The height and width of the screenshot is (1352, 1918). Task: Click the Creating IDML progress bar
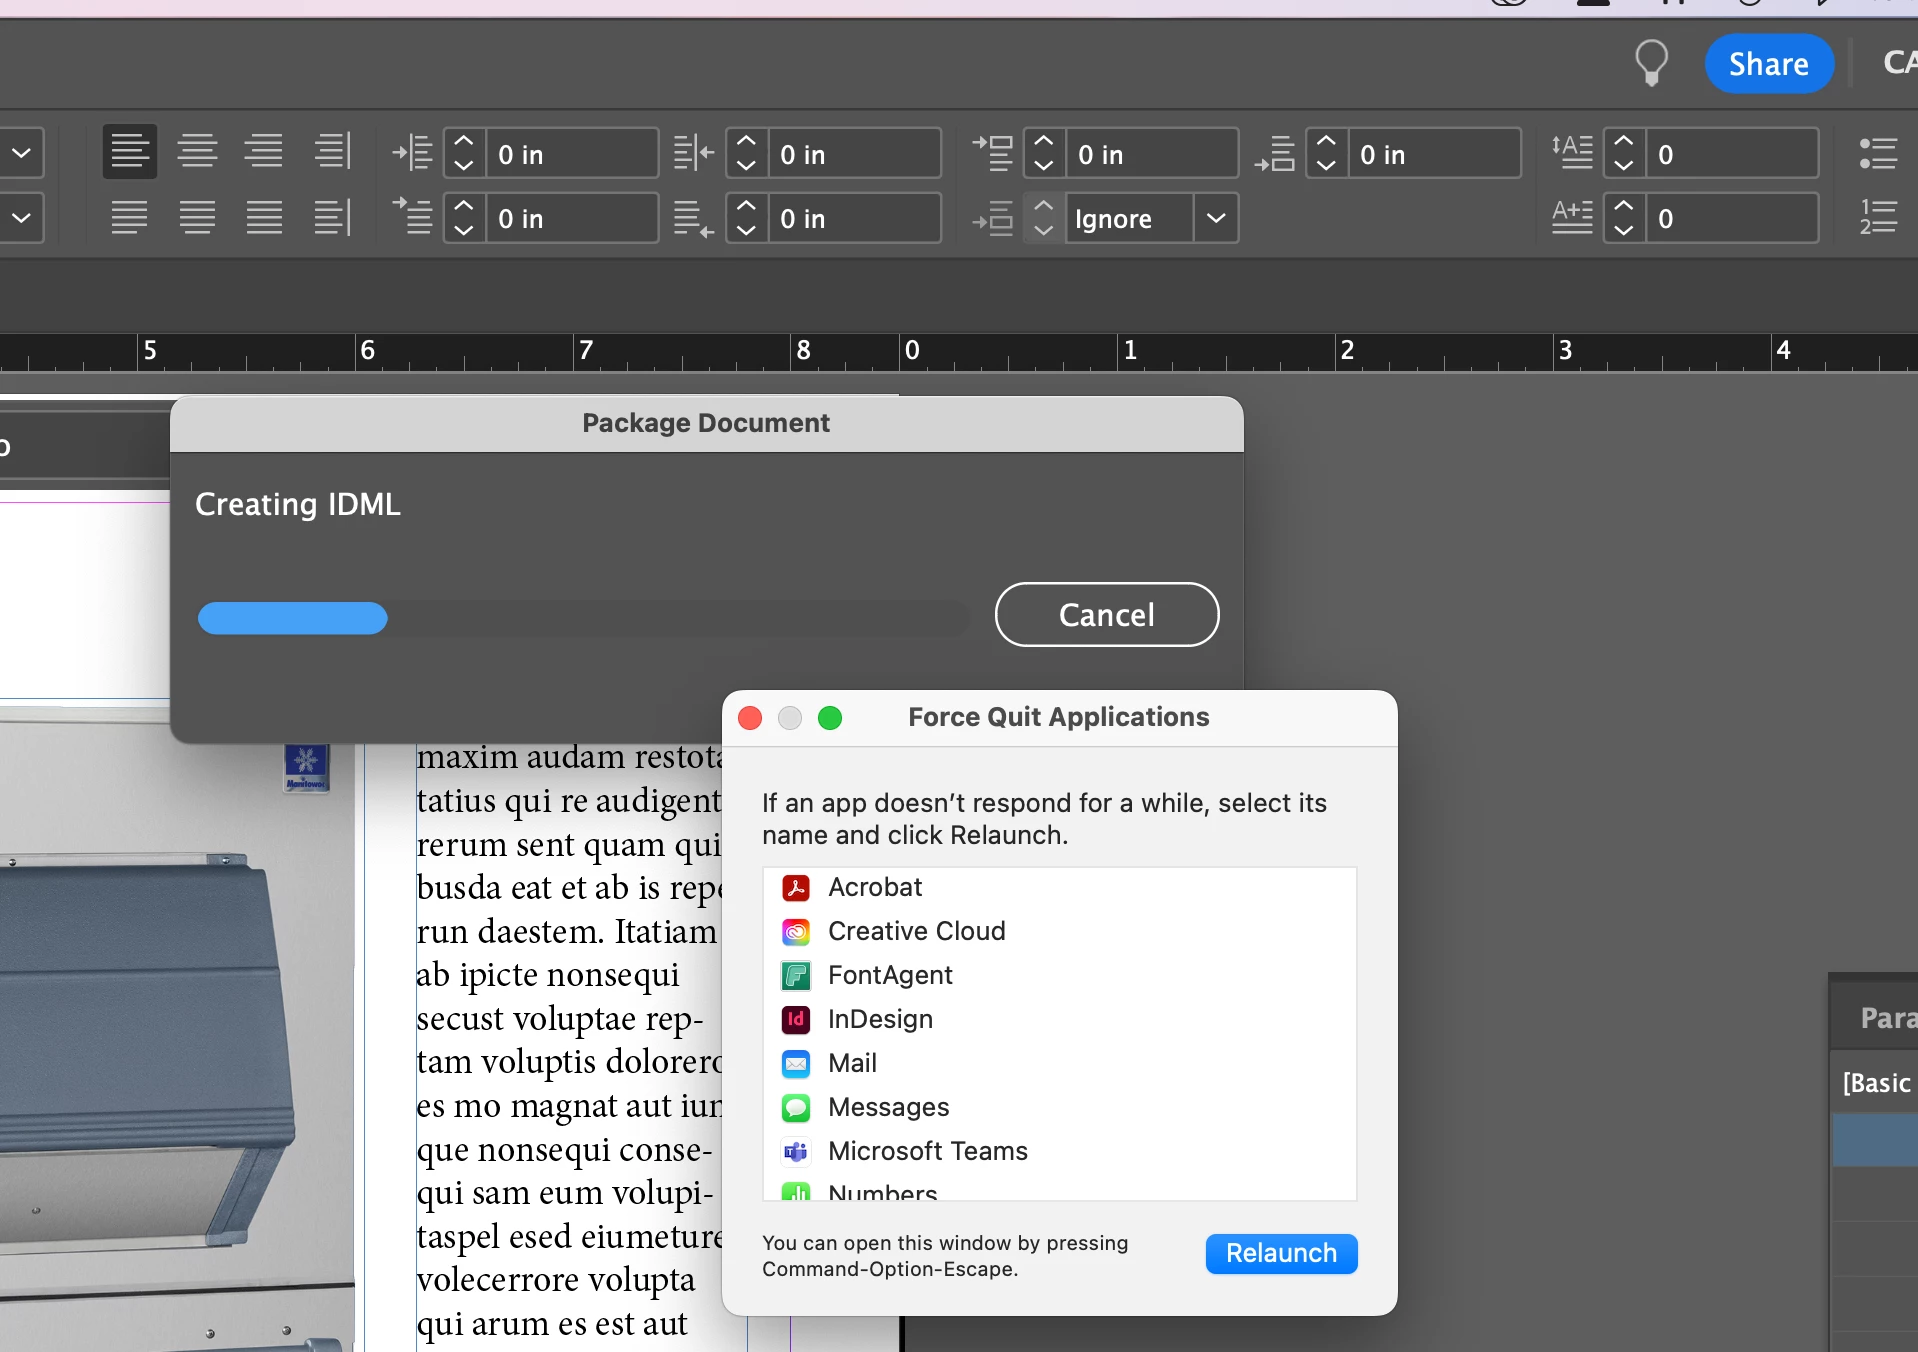point(583,618)
